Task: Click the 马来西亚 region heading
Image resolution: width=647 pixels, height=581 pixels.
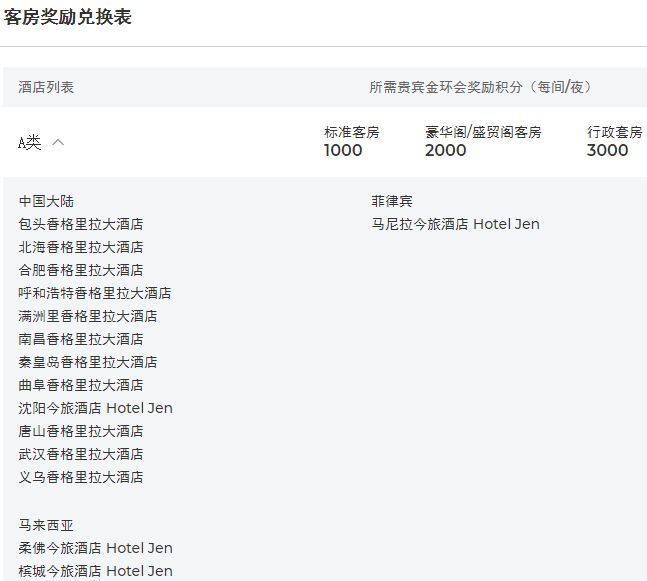Action: click(x=46, y=525)
